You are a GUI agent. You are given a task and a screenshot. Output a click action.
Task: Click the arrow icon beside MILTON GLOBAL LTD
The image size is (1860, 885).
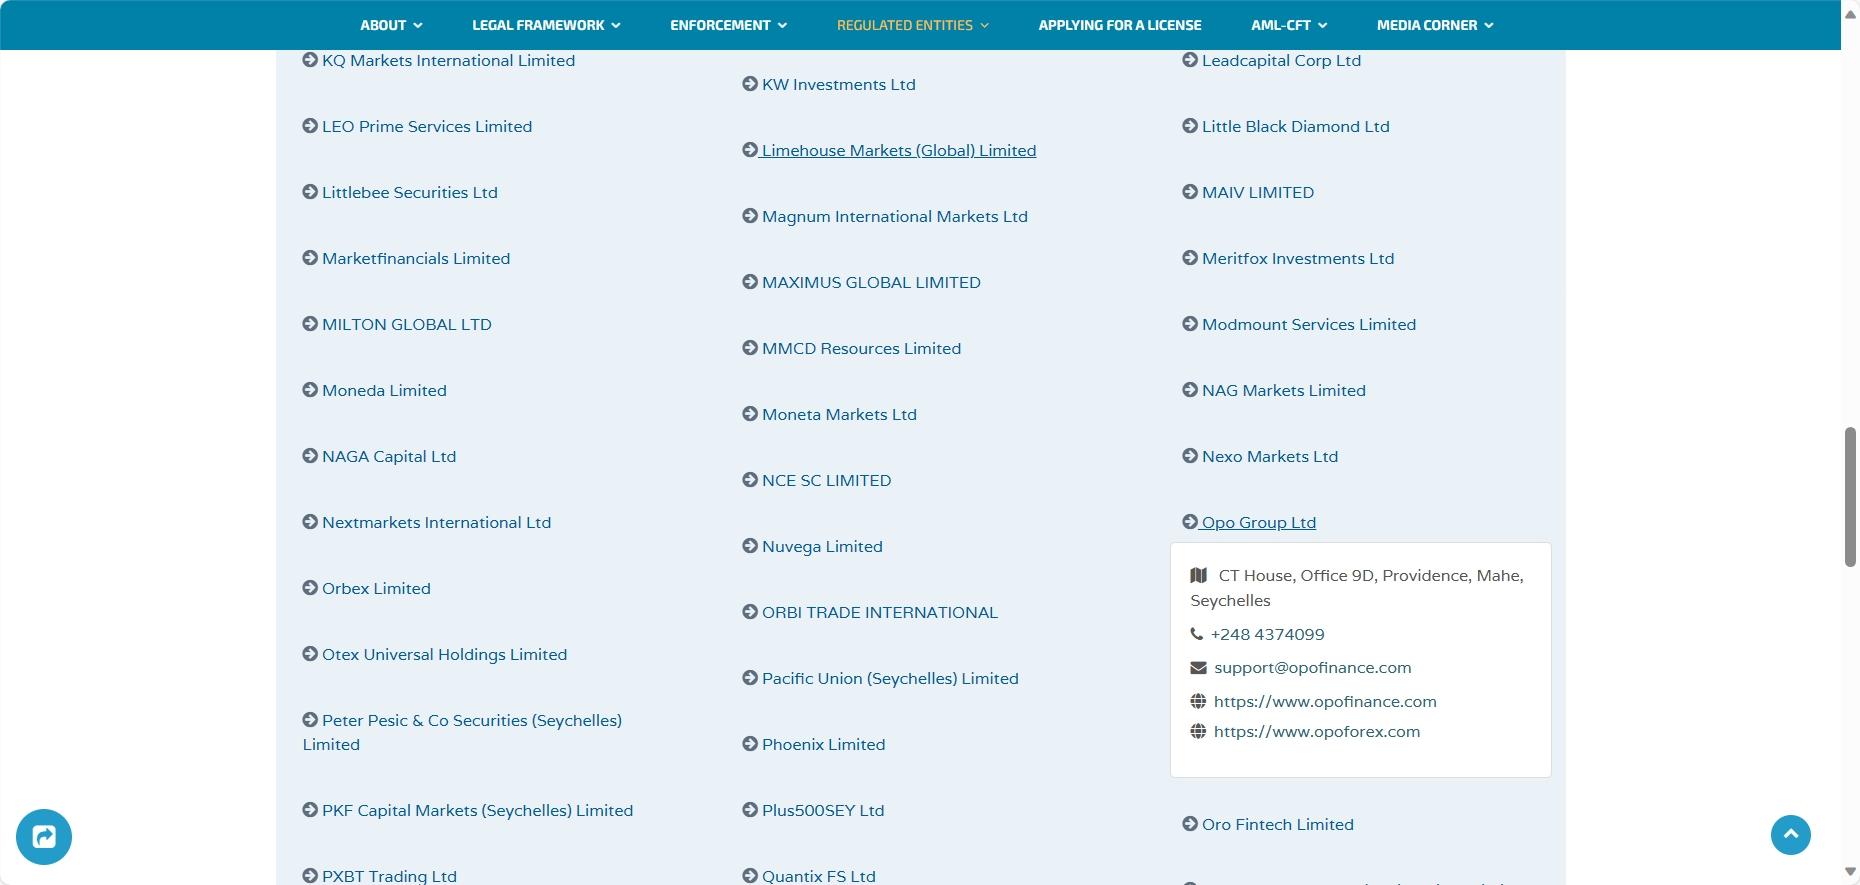[x=310, y=324]
